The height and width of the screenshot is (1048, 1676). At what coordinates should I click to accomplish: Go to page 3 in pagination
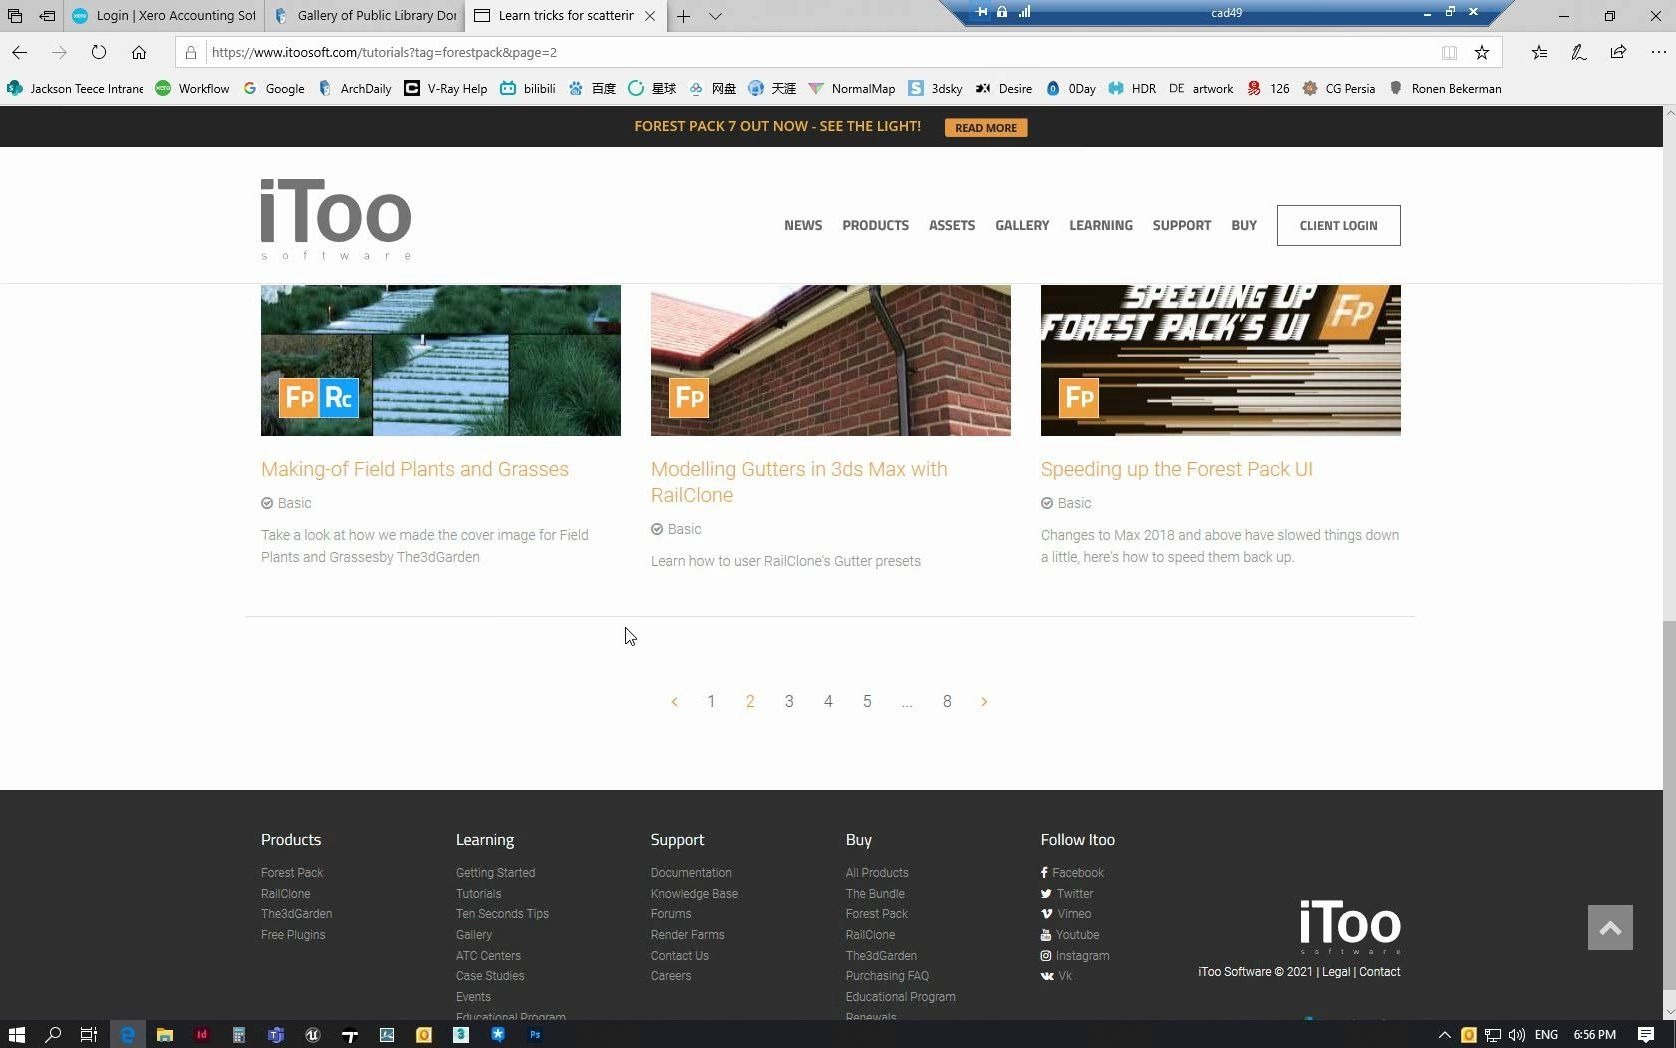click(789, 702)
